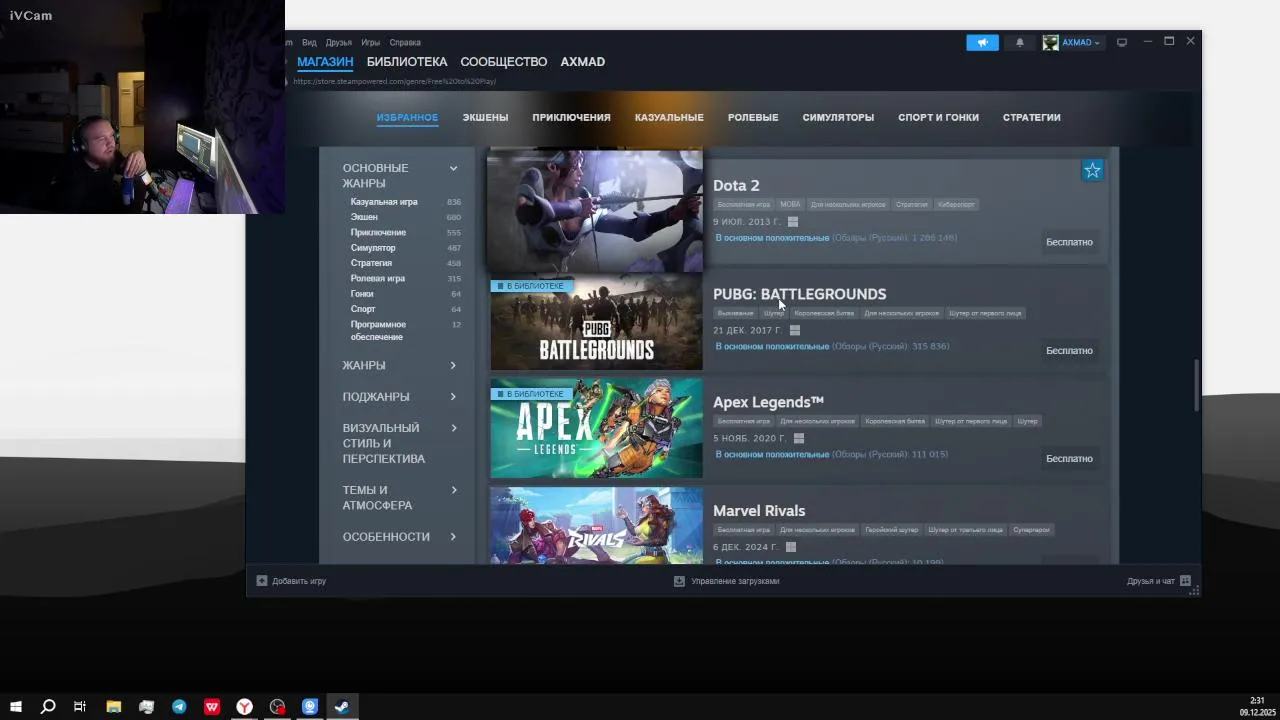Switch to БИБЛИОТЕКА tab
This screenshot has width=1280, height=720.
coord(407,62)
